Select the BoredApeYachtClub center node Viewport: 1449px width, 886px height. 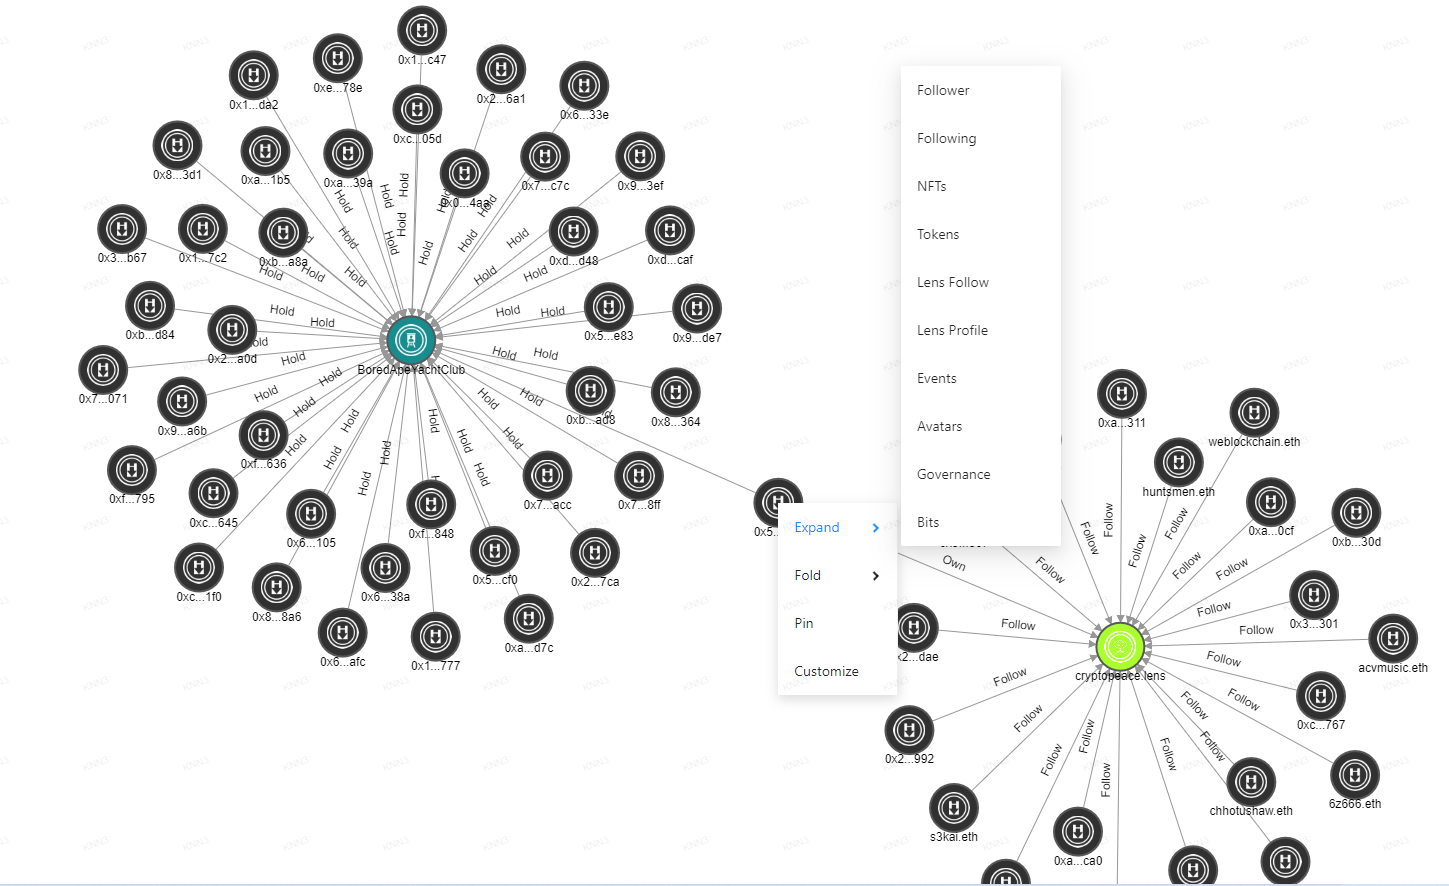(411, 340)
